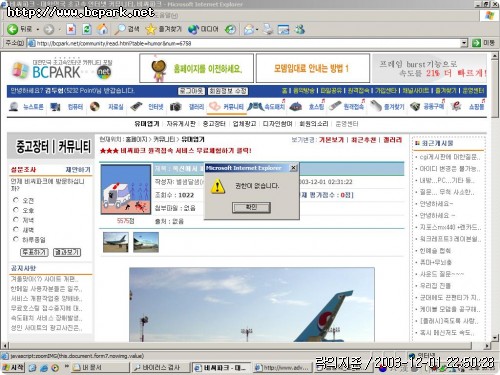Stop page loading with the red X icon
Image resolution: width=500 pixels, height=375 pixels.
coord(71,30)
